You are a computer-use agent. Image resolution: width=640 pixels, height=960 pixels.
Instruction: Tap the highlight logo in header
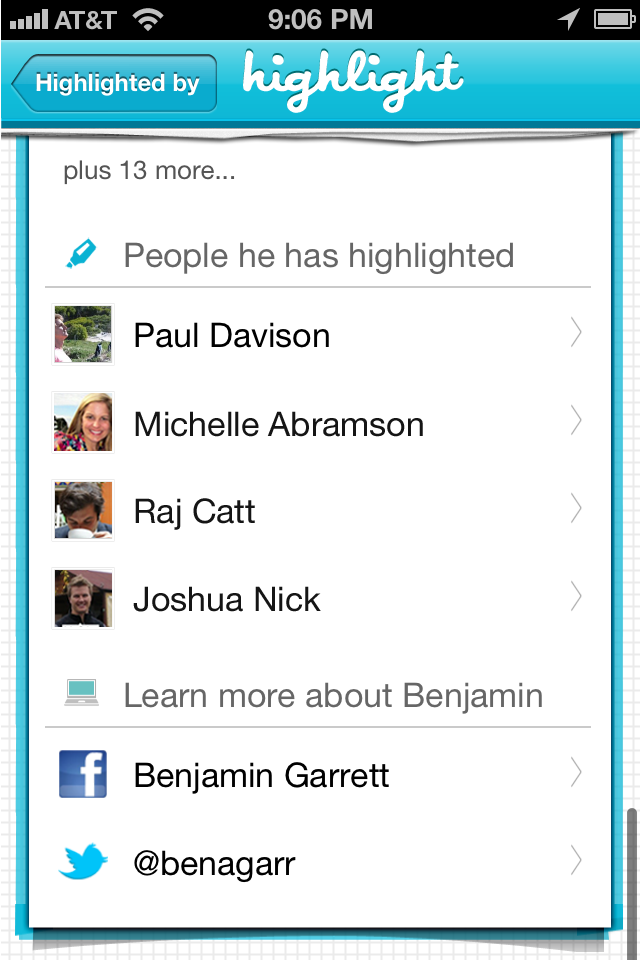352,80
